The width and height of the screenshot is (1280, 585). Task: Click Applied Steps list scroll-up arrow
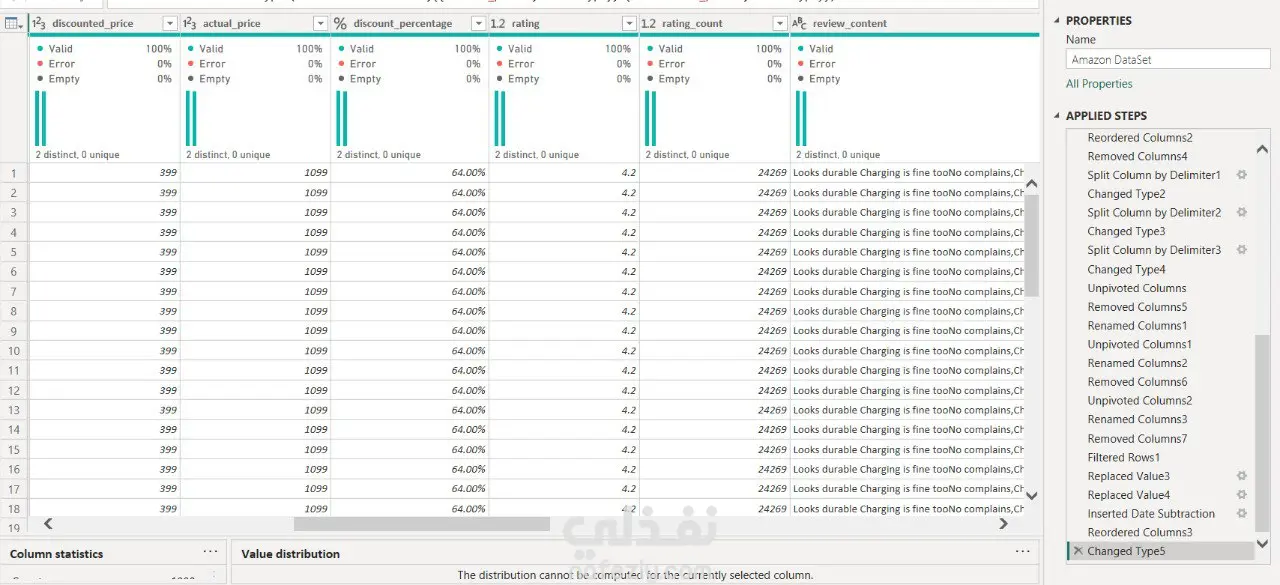[1262, 150]
